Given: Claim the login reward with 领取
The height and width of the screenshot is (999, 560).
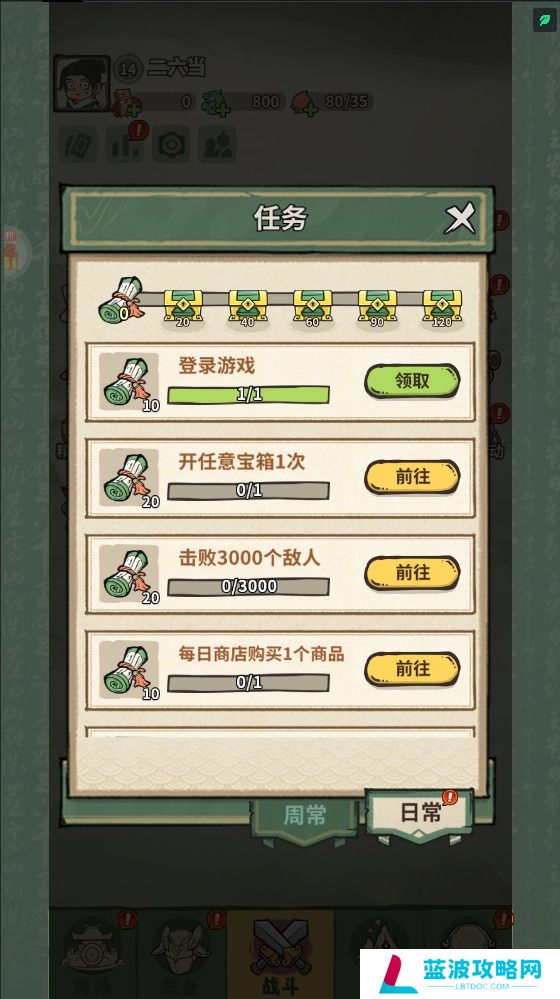Looking at the screenshot, I should click(412, 381).
